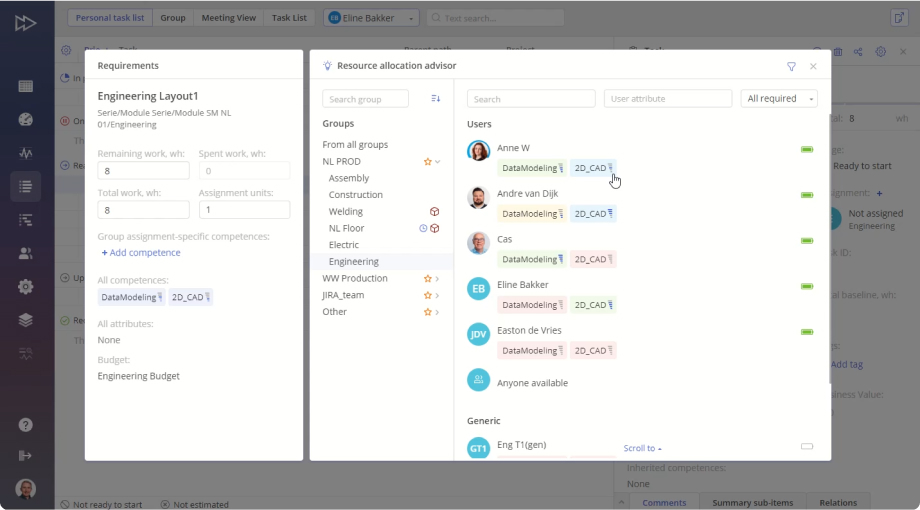Open the Summary sub-items tab
Screen dimensions: 920x510
point(753,502)
